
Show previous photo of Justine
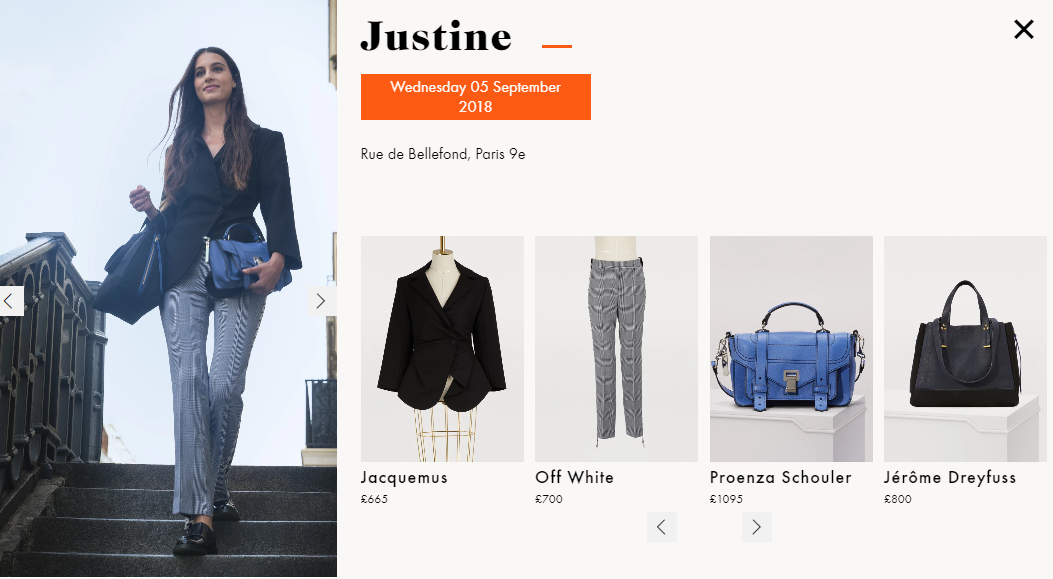coord(11,301)
